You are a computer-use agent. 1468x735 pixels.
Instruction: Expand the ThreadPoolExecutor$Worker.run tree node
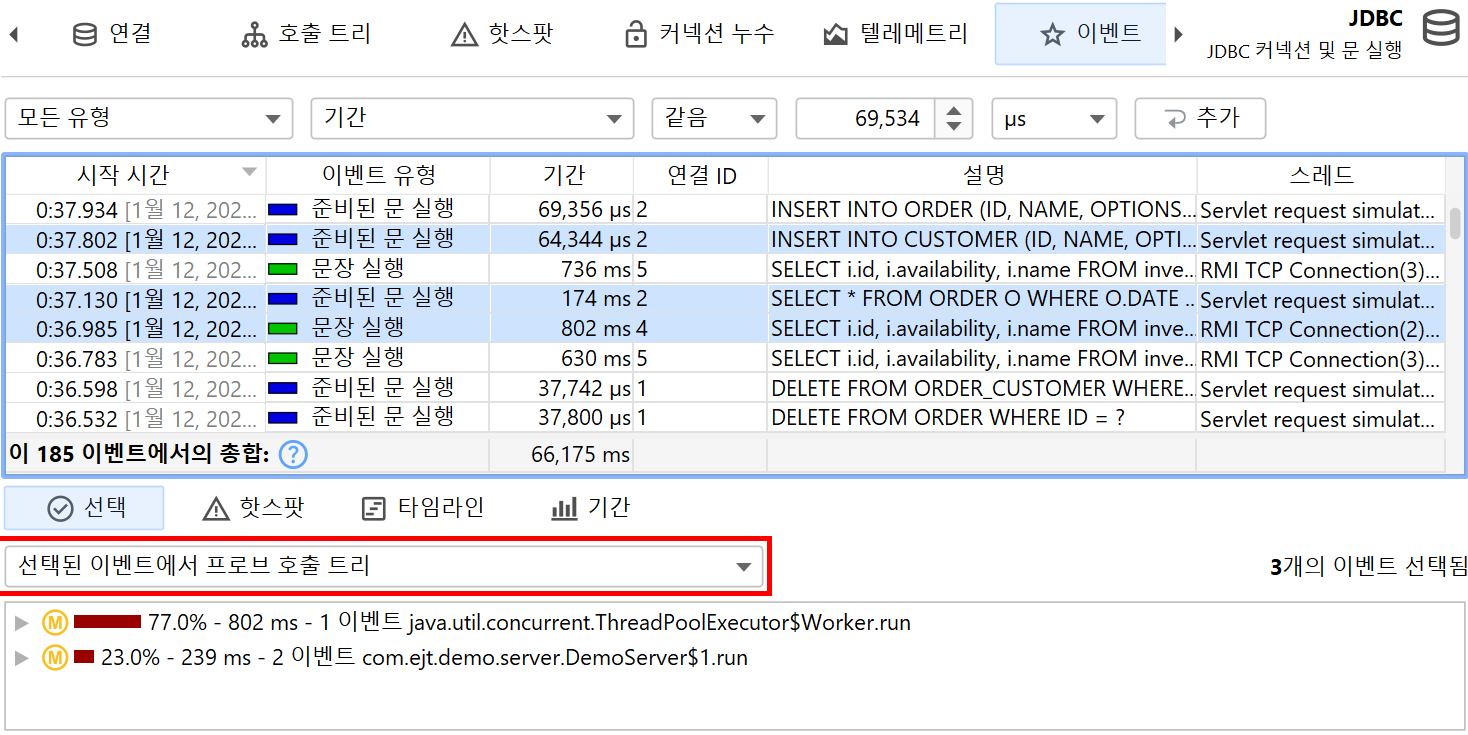pos(22,623)
